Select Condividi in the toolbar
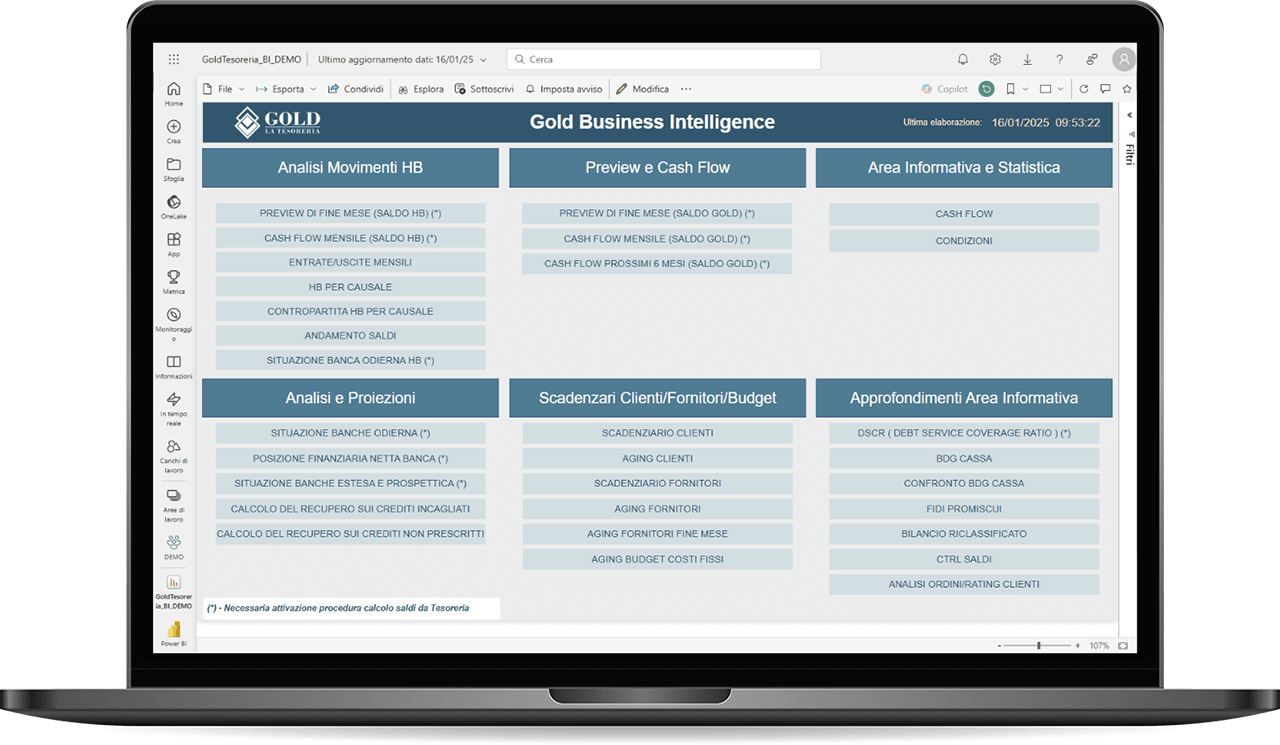Image resolution: width=1280 pixels, height=745 pixels. 356,89
